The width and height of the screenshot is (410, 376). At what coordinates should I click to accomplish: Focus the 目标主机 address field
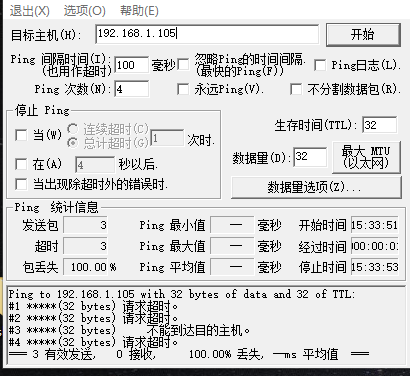click(x=207, y=33)
